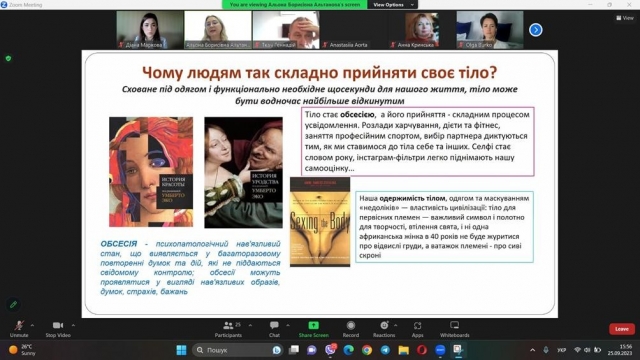Open the Windows Start menu
This screenshot has width=640, height=360.
coord(181,350)
